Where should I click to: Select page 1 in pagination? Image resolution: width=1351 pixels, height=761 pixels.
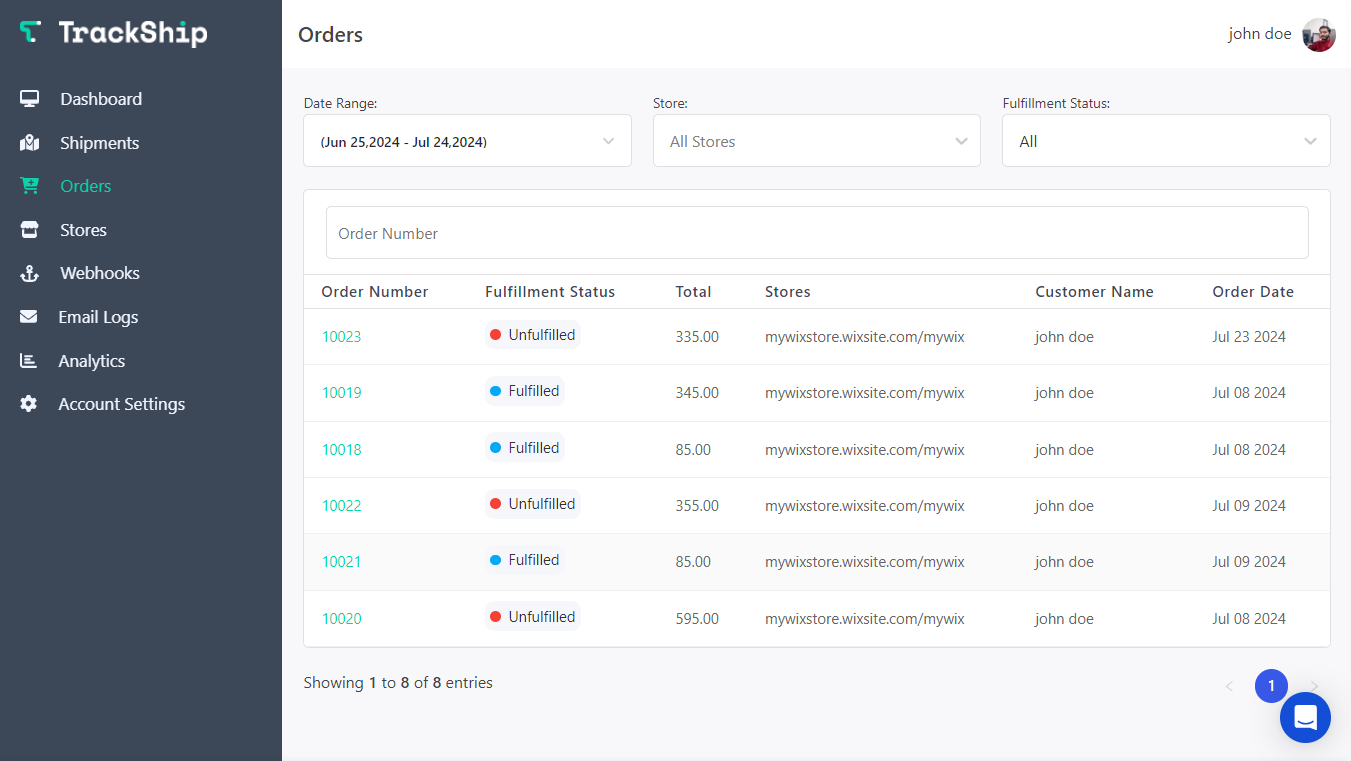pos(1271,686)
